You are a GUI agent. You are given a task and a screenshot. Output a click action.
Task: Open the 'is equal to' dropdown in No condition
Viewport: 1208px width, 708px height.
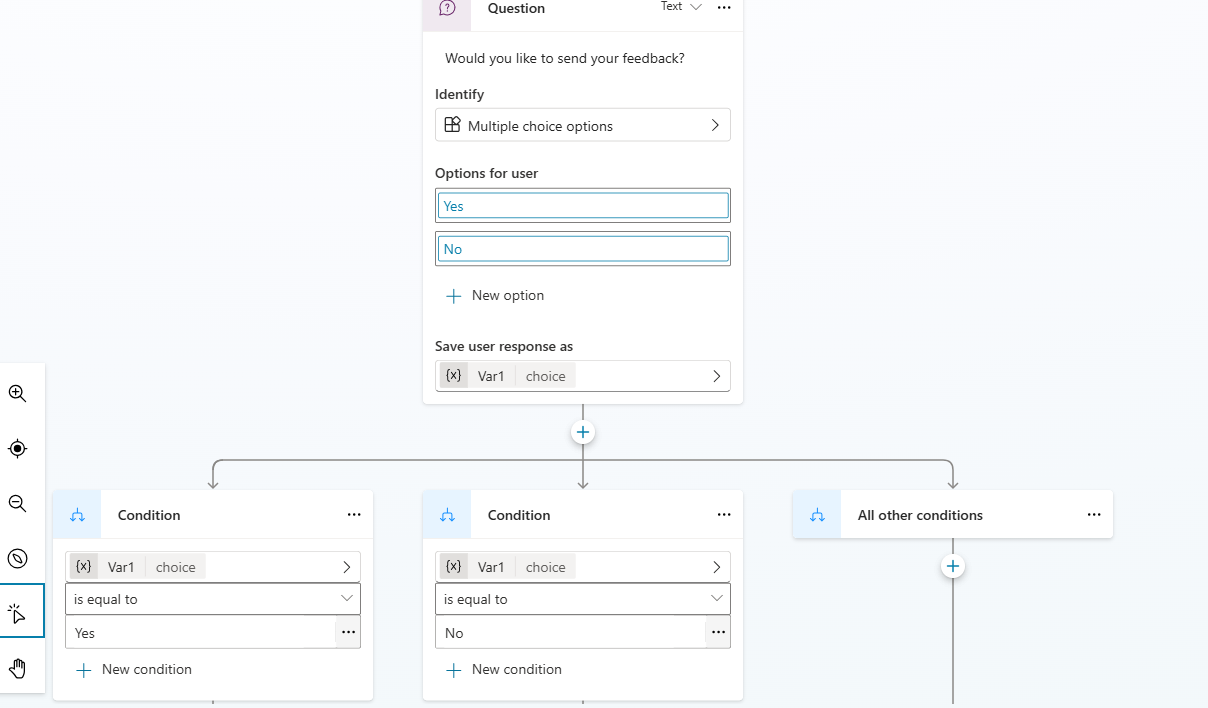click(583, 599)
